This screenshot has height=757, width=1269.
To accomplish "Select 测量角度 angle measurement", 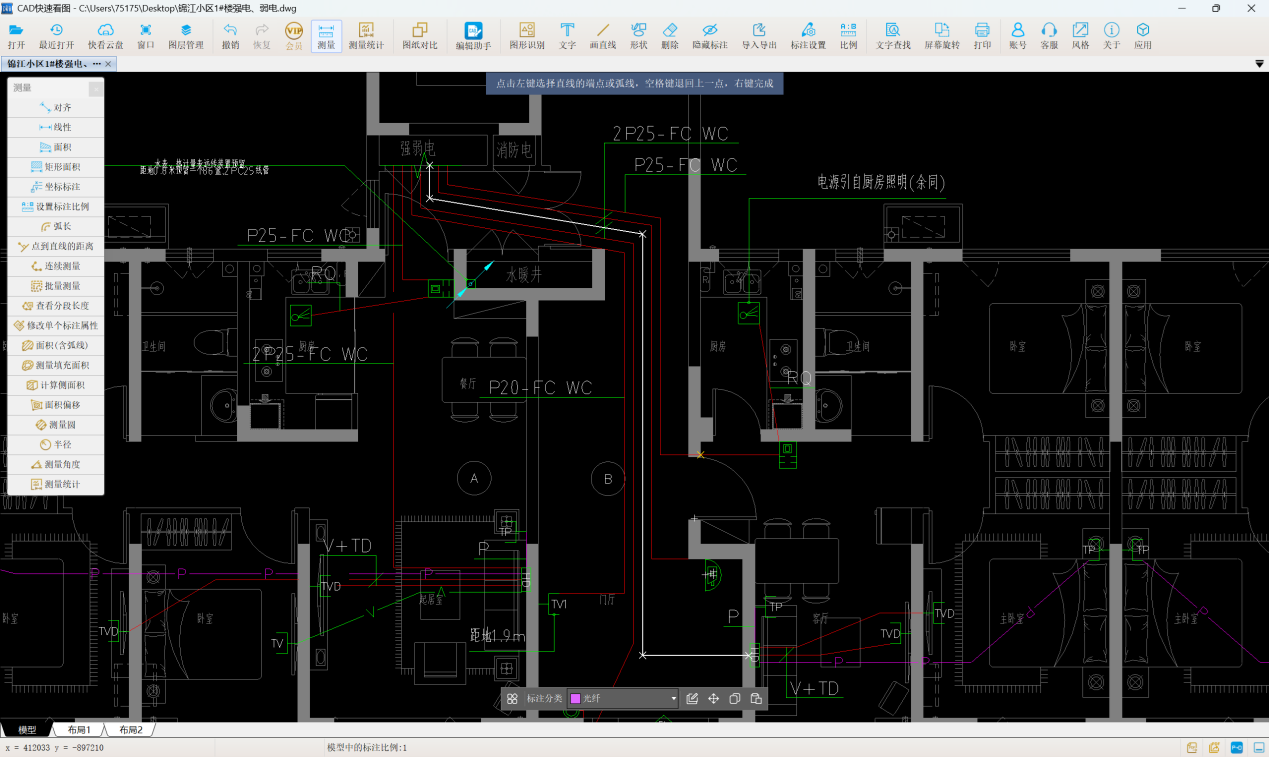I will point(56,464).
